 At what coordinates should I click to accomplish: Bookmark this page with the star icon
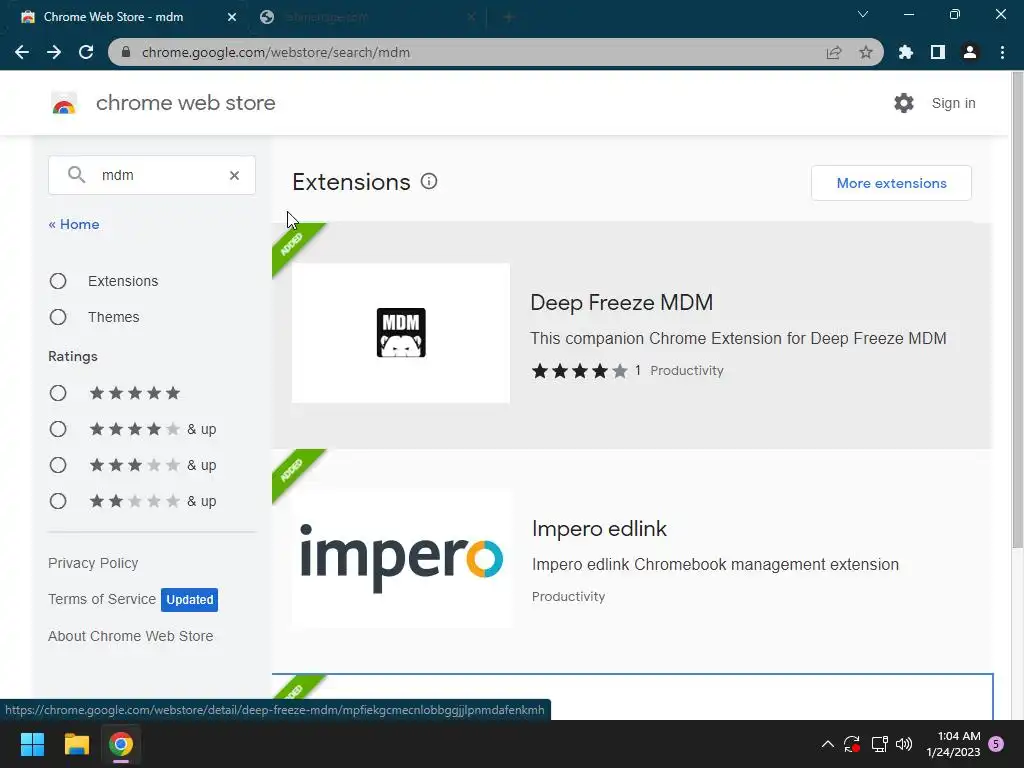(865, 52)
